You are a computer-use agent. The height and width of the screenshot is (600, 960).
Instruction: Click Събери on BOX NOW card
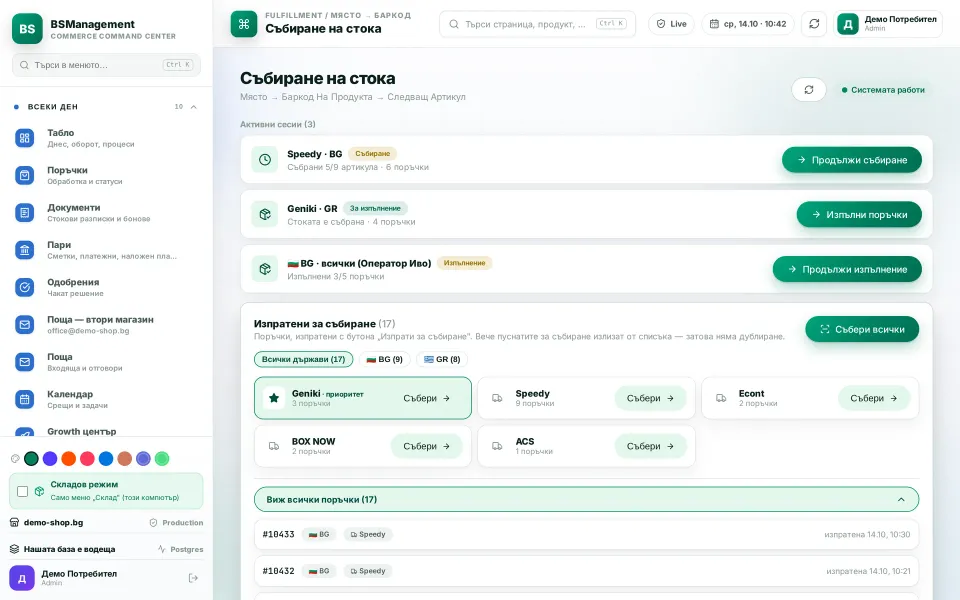[x=427, y=446]
